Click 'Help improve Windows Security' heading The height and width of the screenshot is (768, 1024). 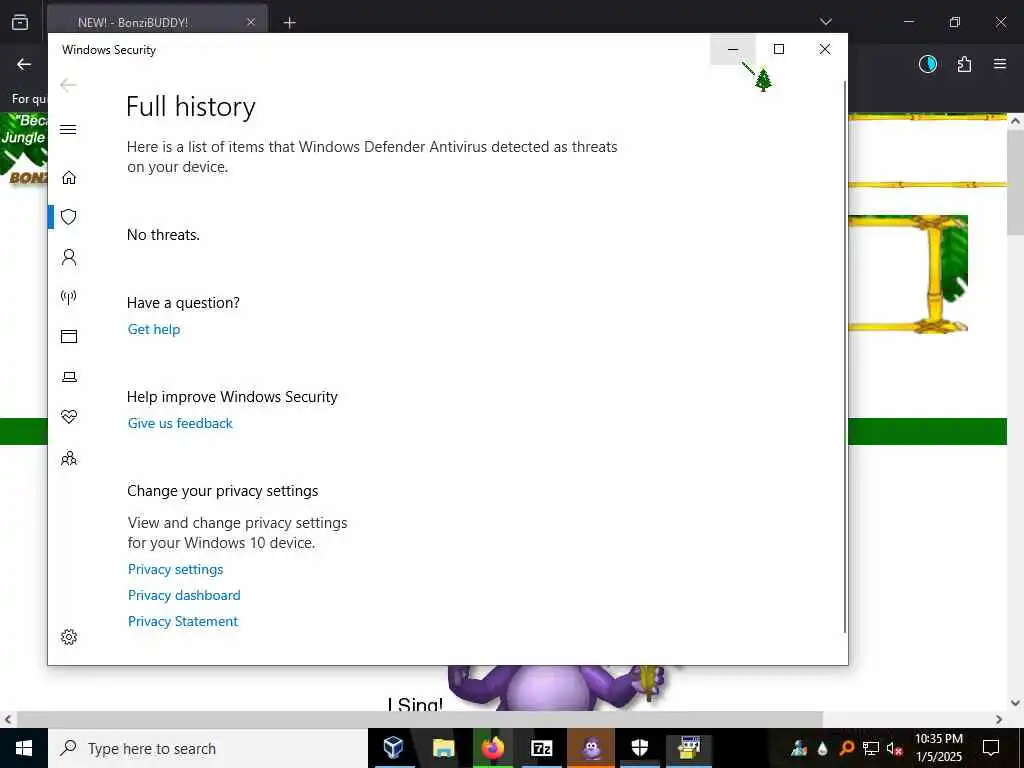pos(232,397)
